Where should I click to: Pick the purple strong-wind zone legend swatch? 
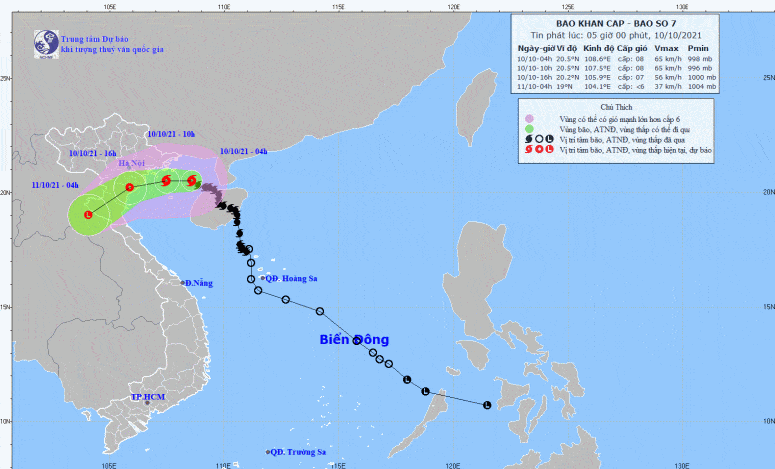(528, 117)
